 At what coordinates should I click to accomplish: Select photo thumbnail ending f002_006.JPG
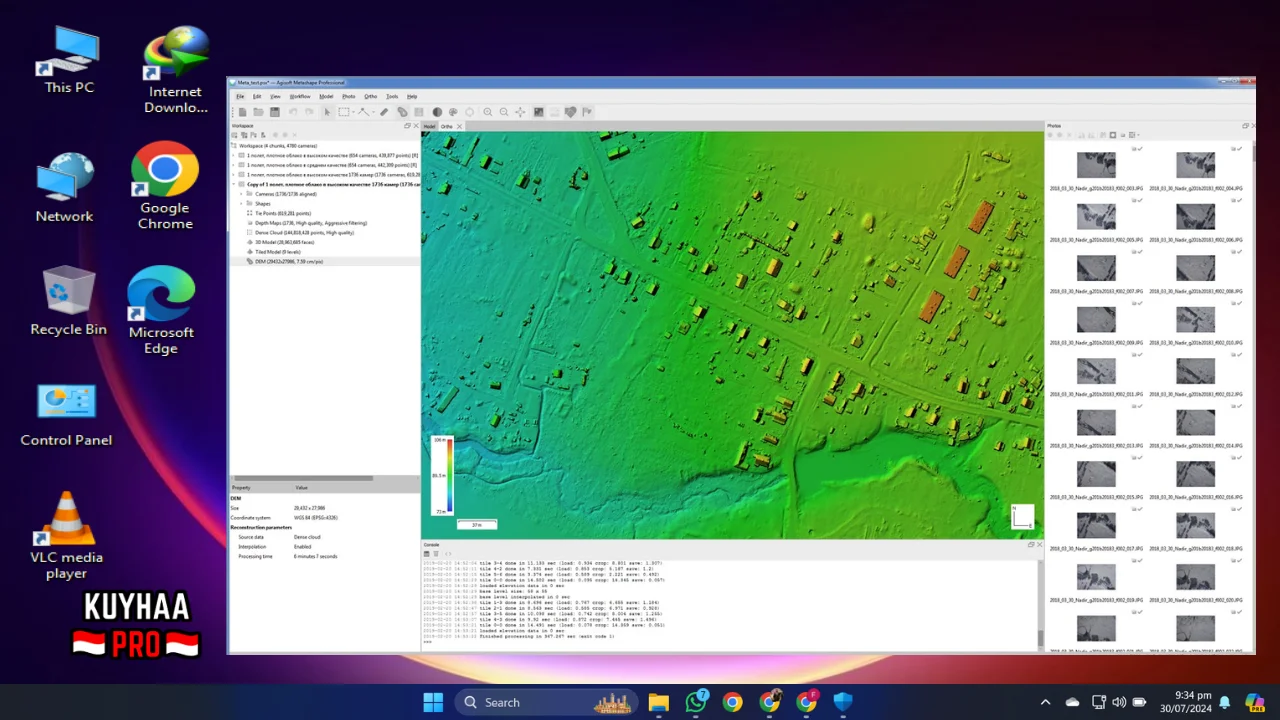pos(1195,216)
